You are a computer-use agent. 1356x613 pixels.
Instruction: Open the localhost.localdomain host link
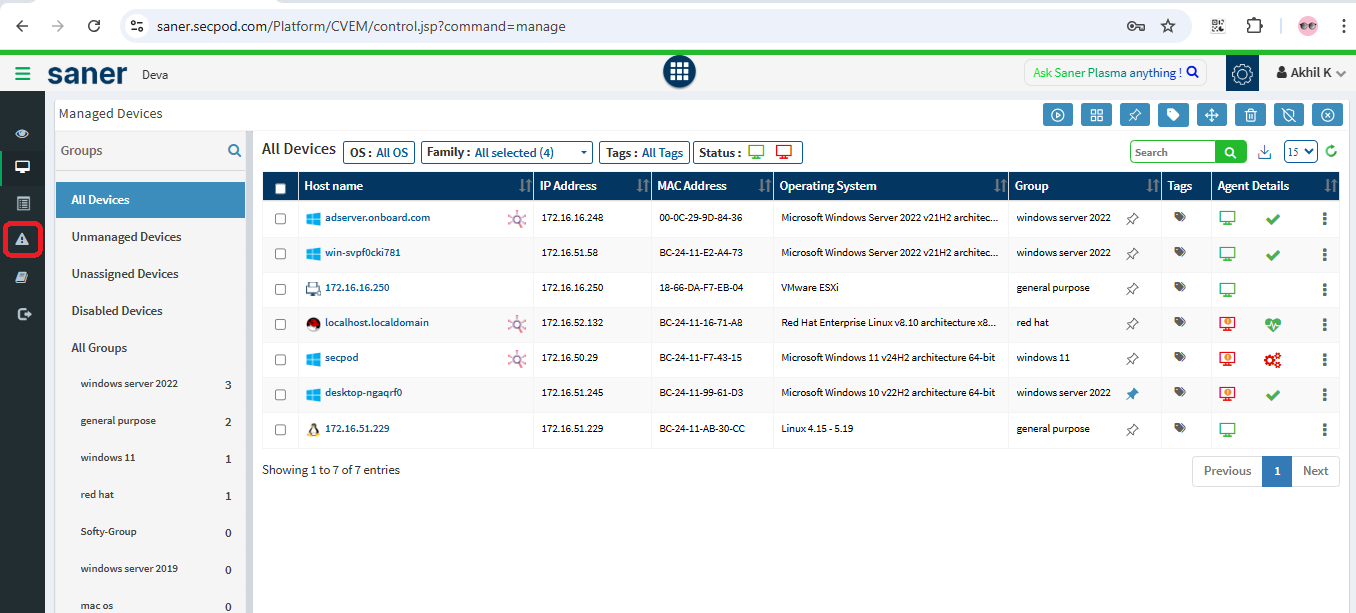(x=377, y=323)
